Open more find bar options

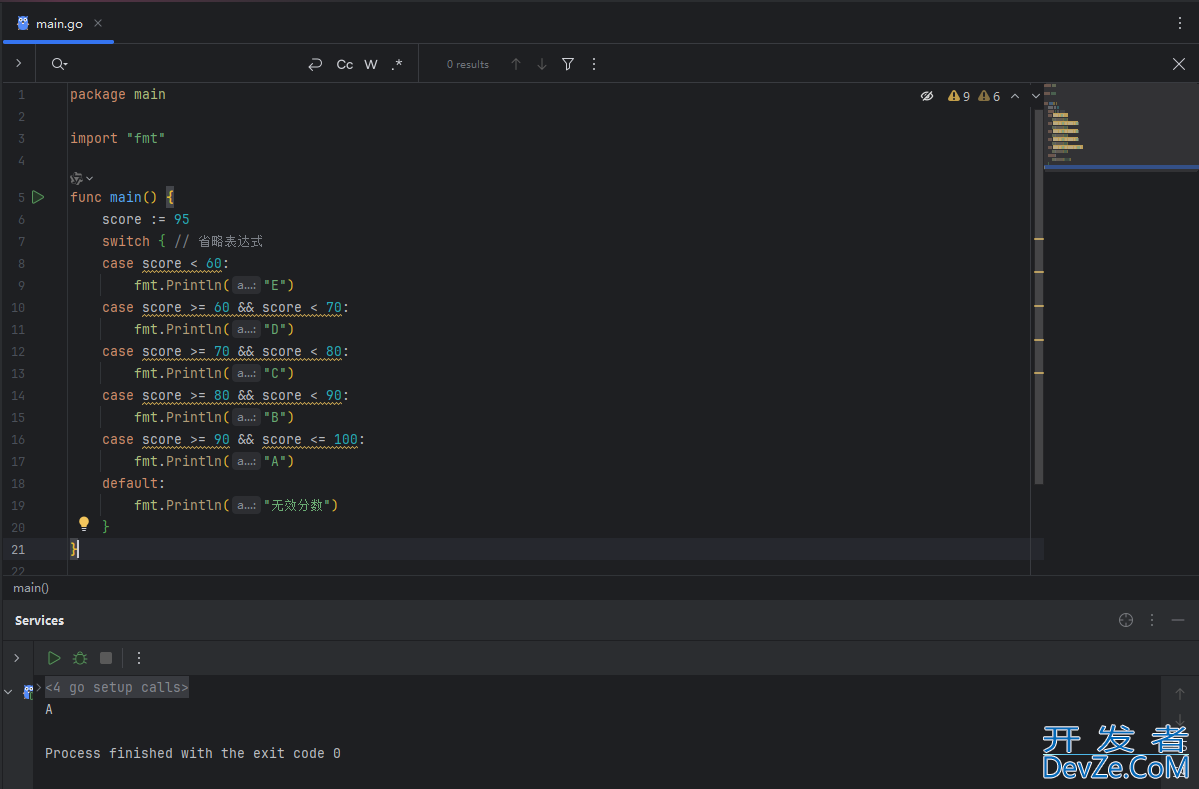[594, 64]
